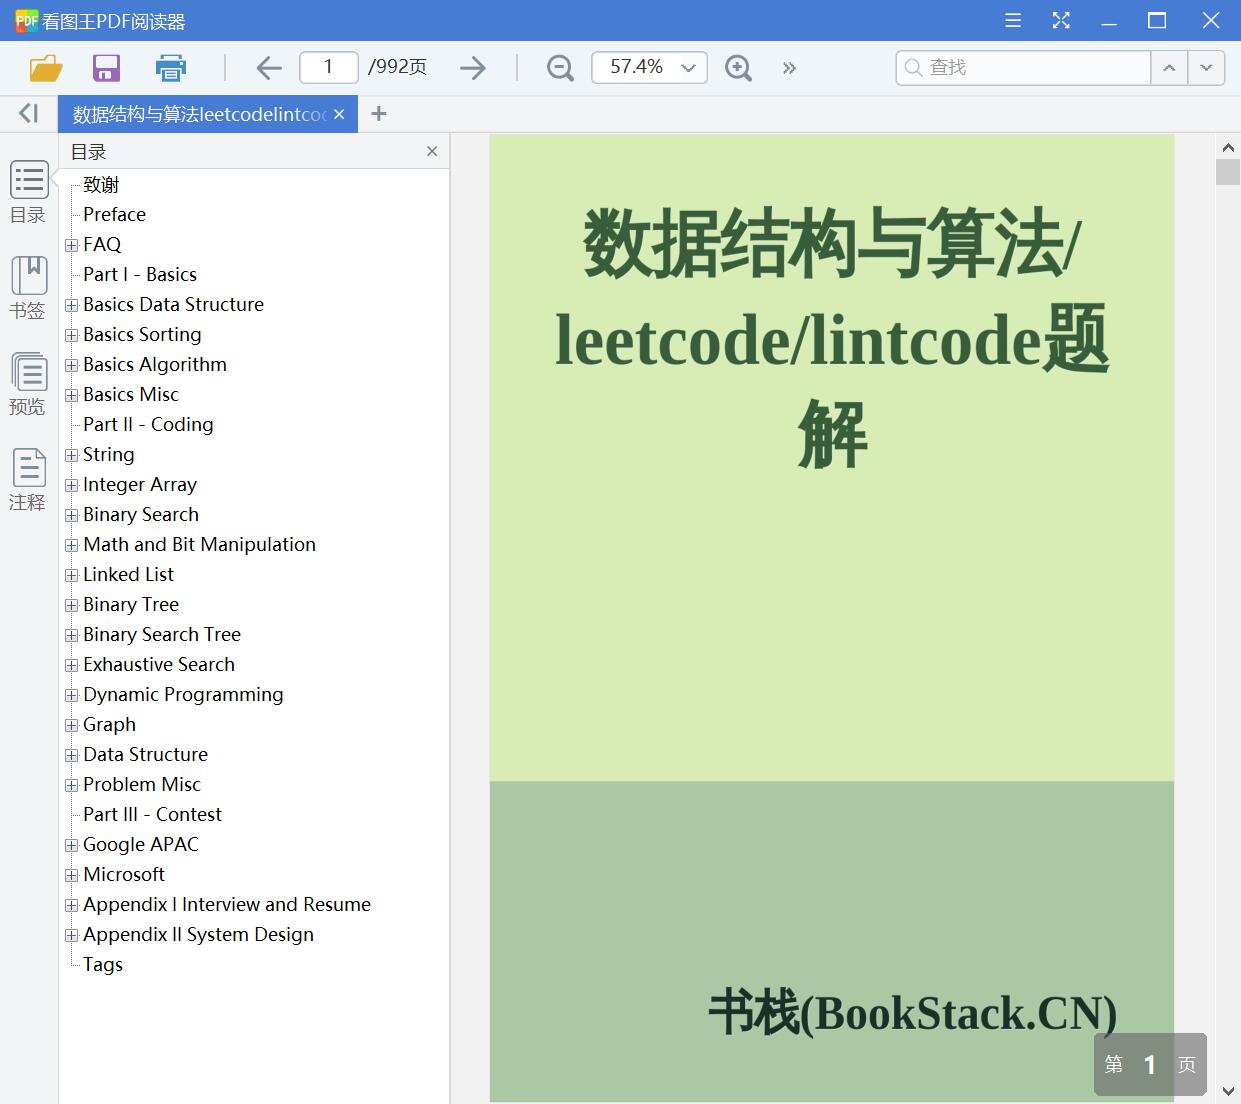
Task: Open the 致谢 outline entry
Action: pyautogui.click(x=101, y=184)
